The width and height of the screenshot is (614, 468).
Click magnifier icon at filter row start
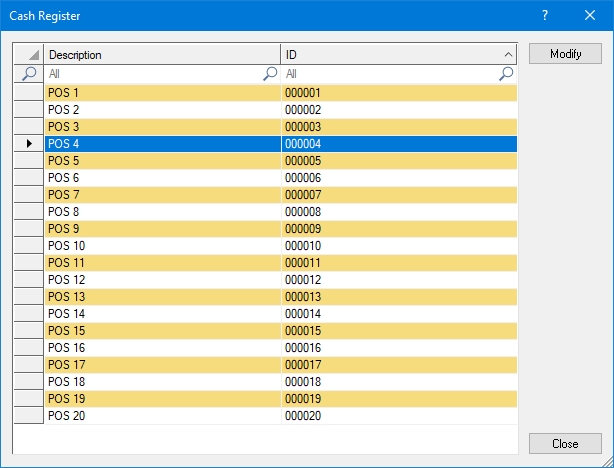coord(29,74)
